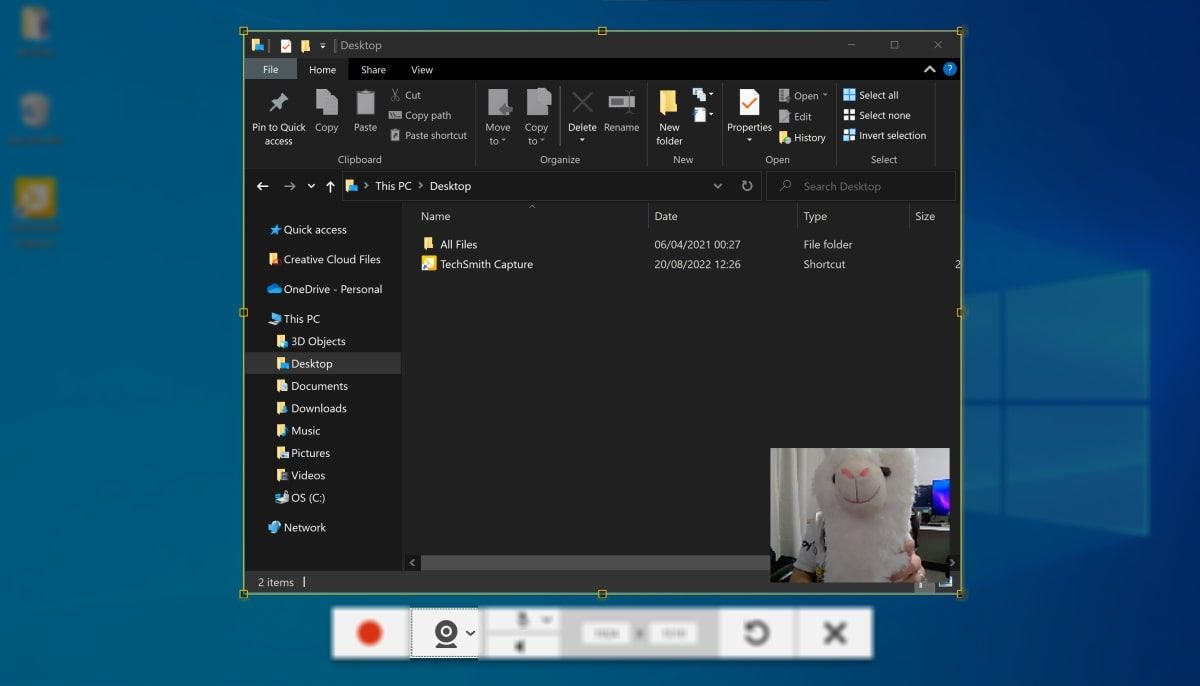
Task: Toggle the webcam capture button
Action: [445, 633]
